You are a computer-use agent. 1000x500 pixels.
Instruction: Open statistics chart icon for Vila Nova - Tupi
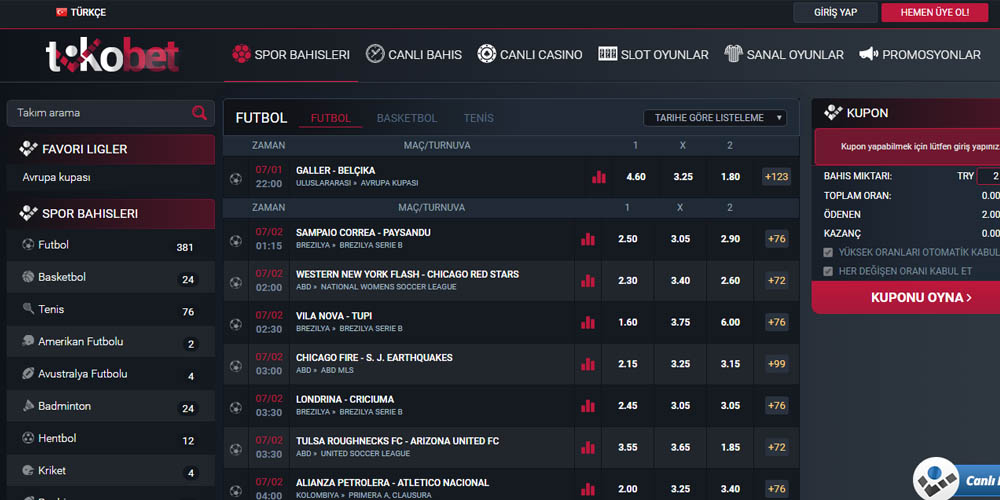point(587,323)
